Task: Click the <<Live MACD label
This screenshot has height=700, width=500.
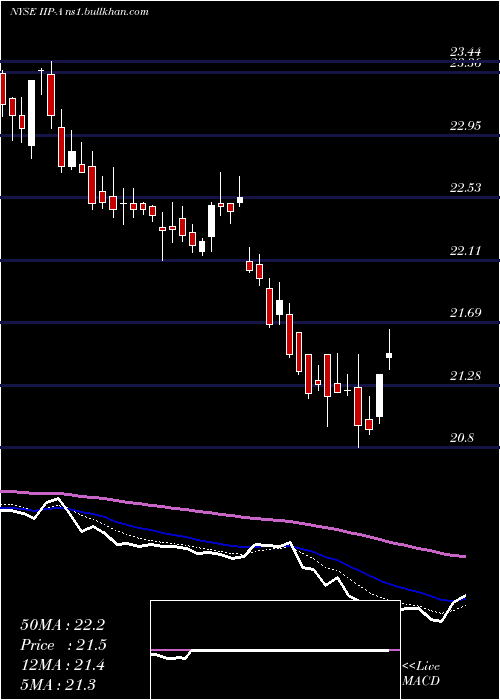Action: point(421,674)
